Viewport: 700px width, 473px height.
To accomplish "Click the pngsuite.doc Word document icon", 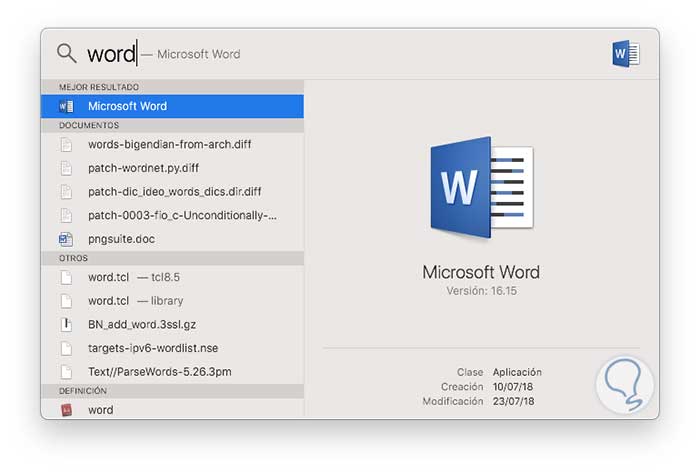I will (x=66, y=239).
